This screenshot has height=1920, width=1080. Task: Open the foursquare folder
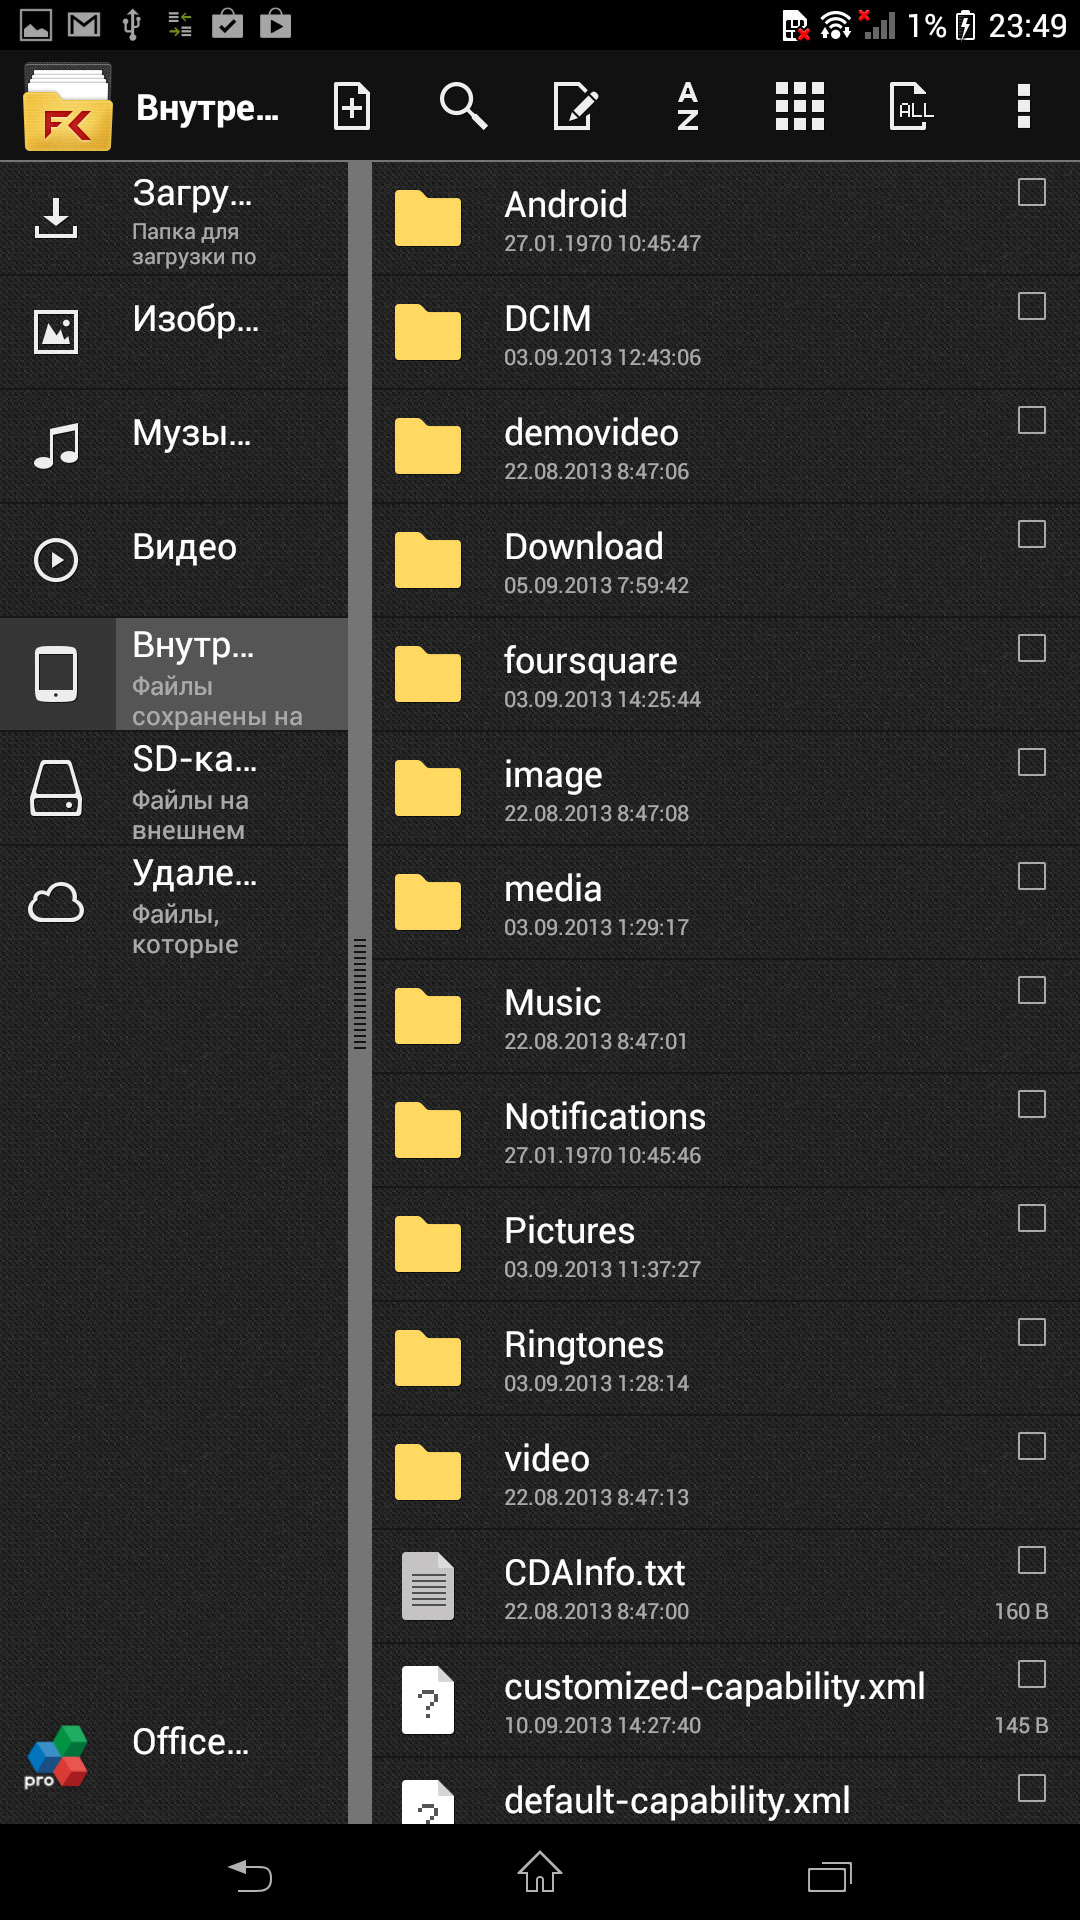click(x=640, y=675)
